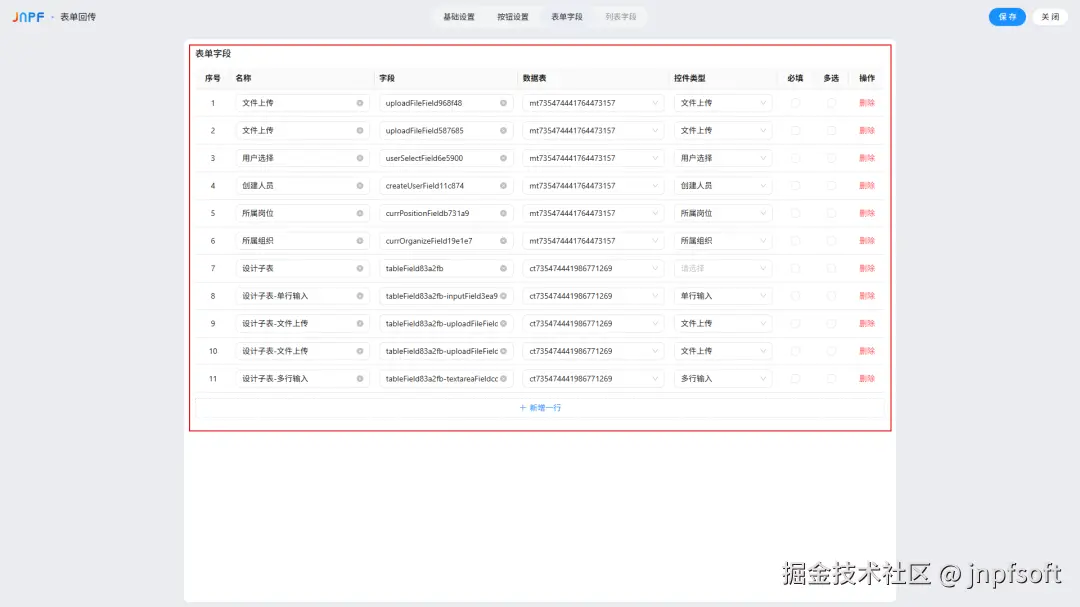Delete the 用户选择 row
Image resolution: width=1080 pixels, height=607 pixels.
866,158
